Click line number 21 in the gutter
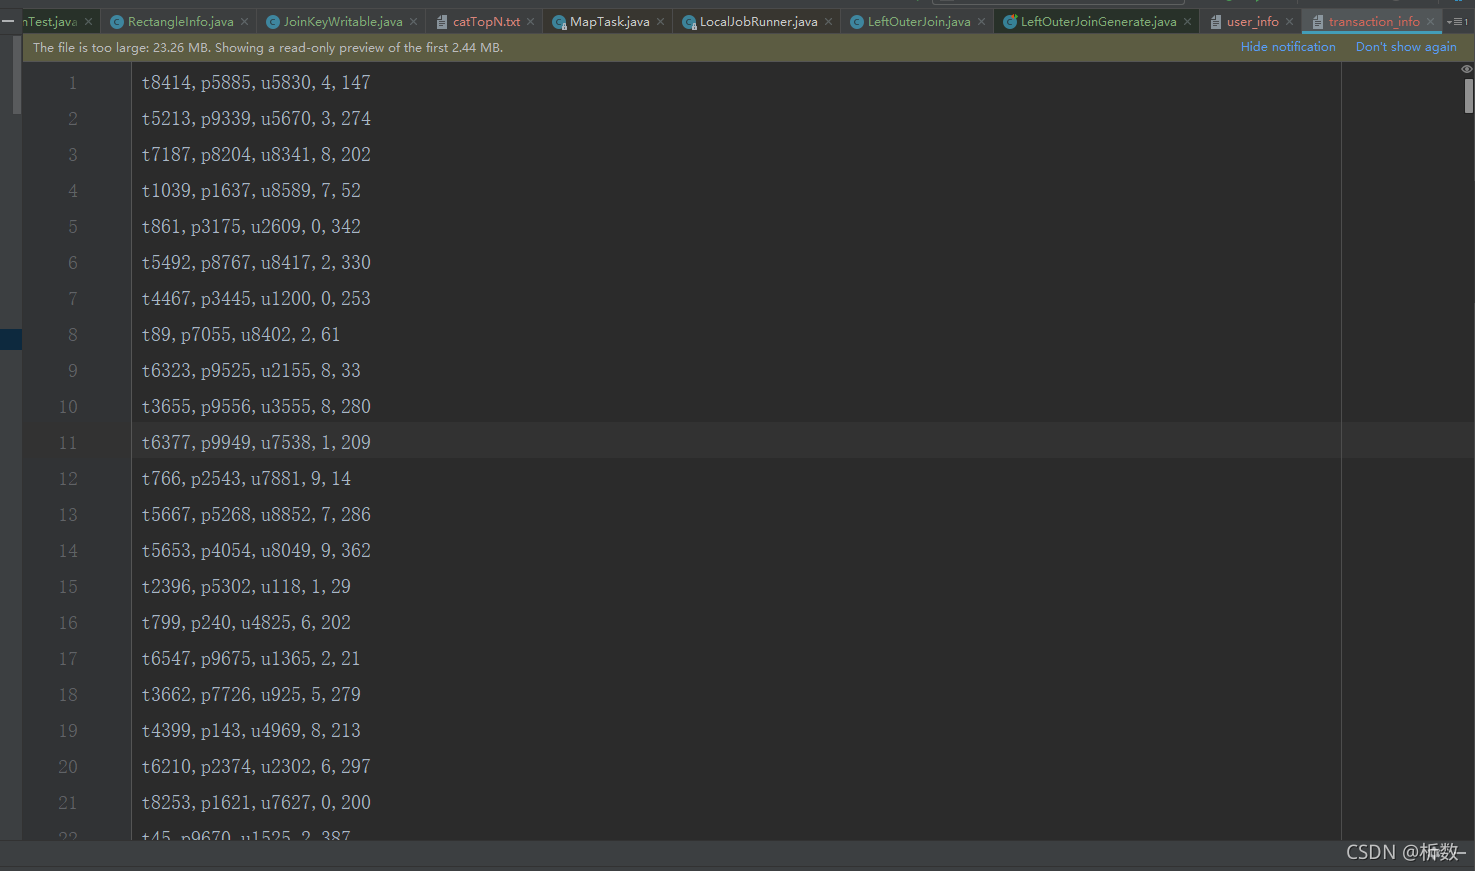1475x871 pixels. tap(68, 803)
